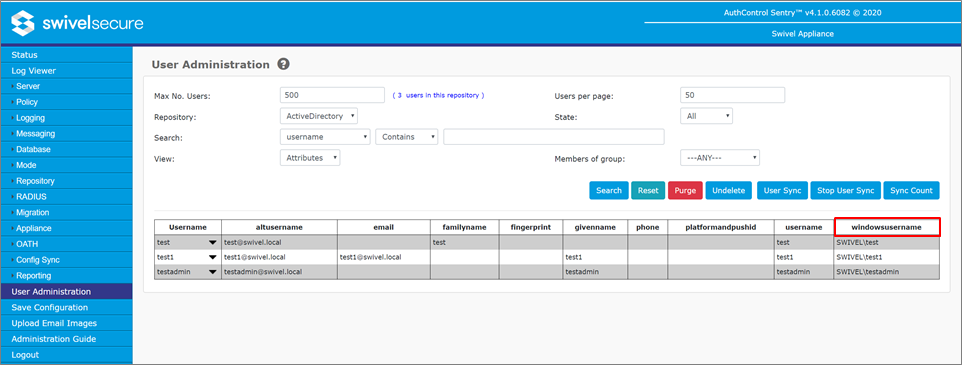Click the Reset button
962x365 pixels.
click(648, 191)
